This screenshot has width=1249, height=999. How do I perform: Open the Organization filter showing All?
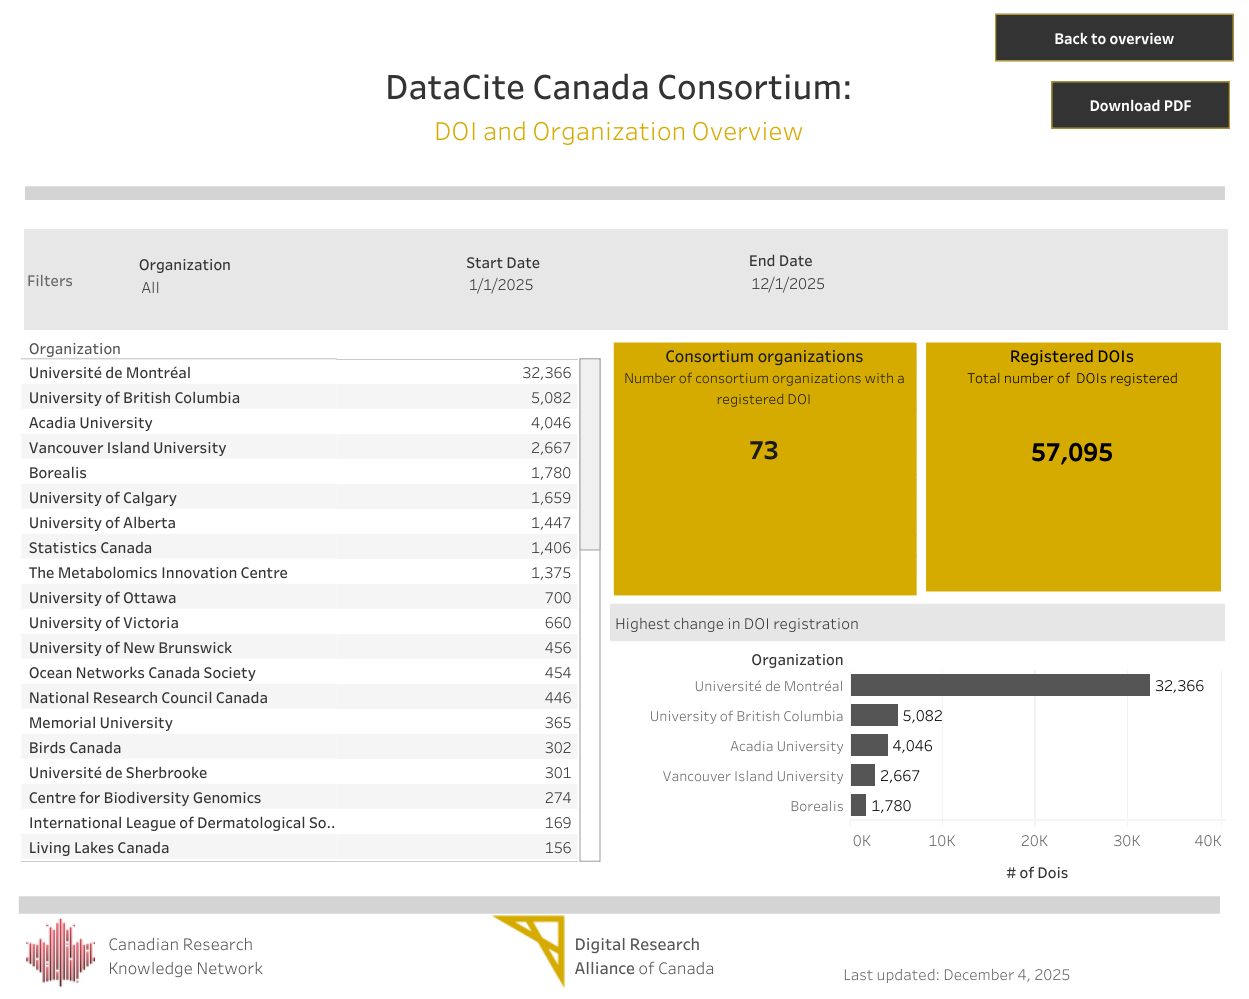coord(151,288)
